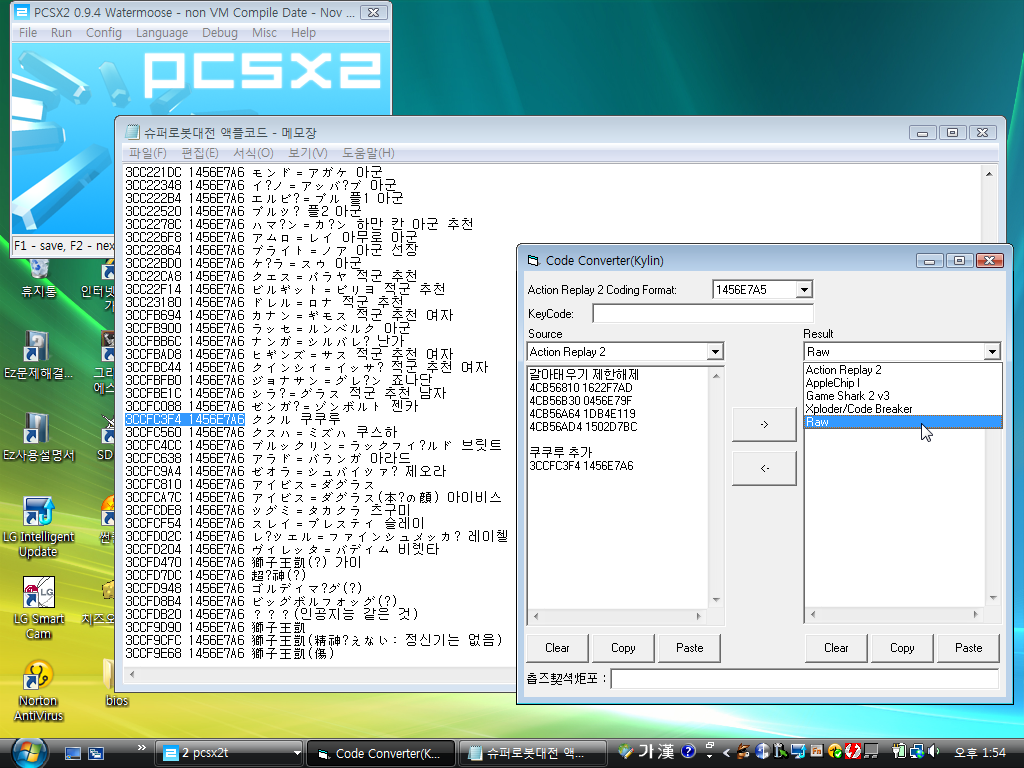This screenshot has width=1024, height=768.
Task: Open LG Smart Cam desktop icon
Action: tap(39, 609)
